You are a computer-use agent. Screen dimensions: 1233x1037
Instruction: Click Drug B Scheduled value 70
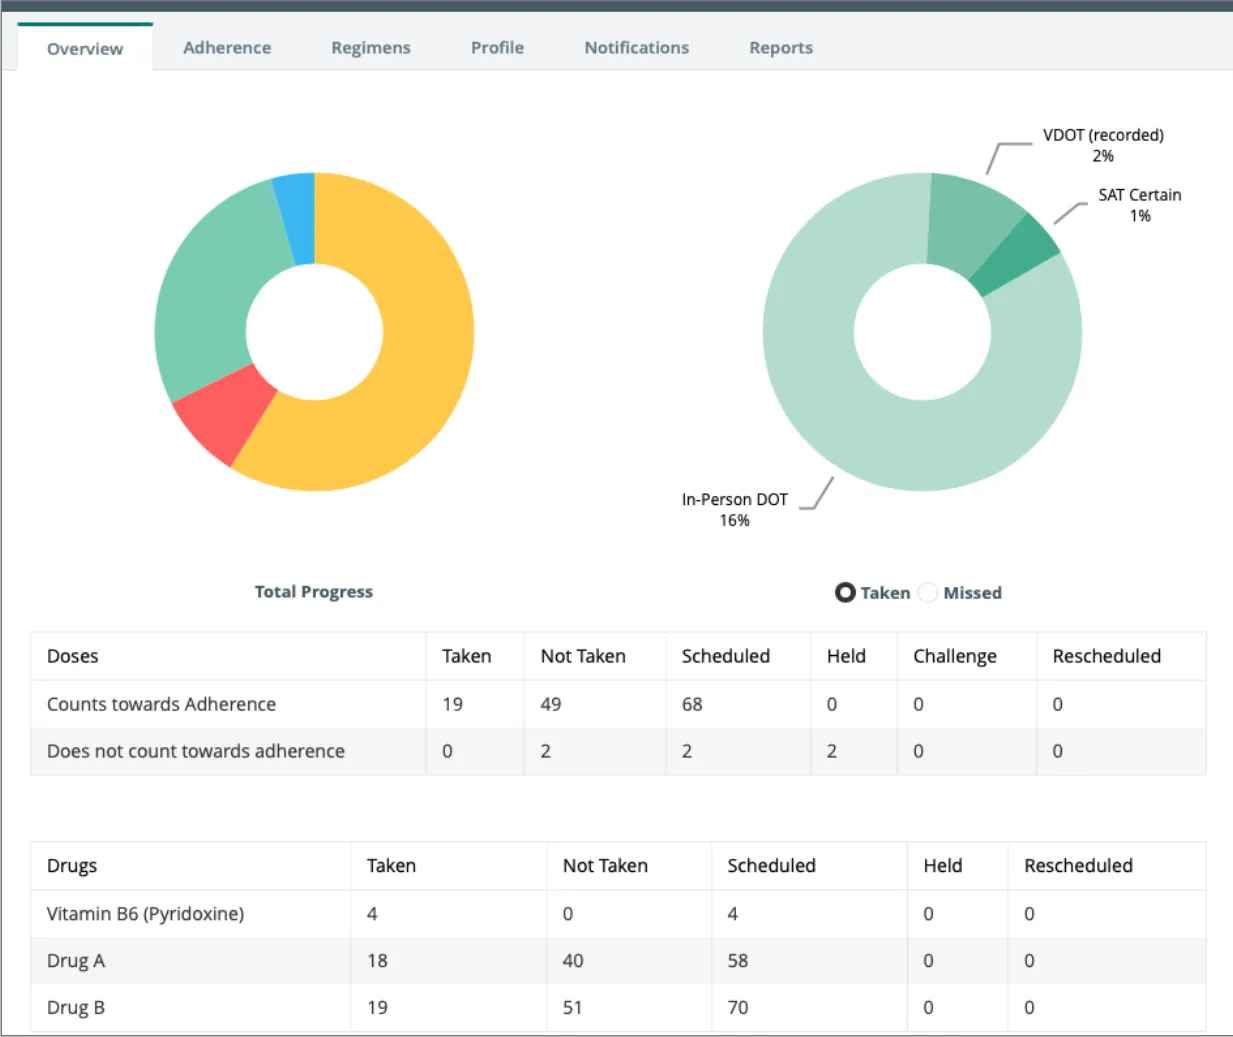tap(738, 1007)
